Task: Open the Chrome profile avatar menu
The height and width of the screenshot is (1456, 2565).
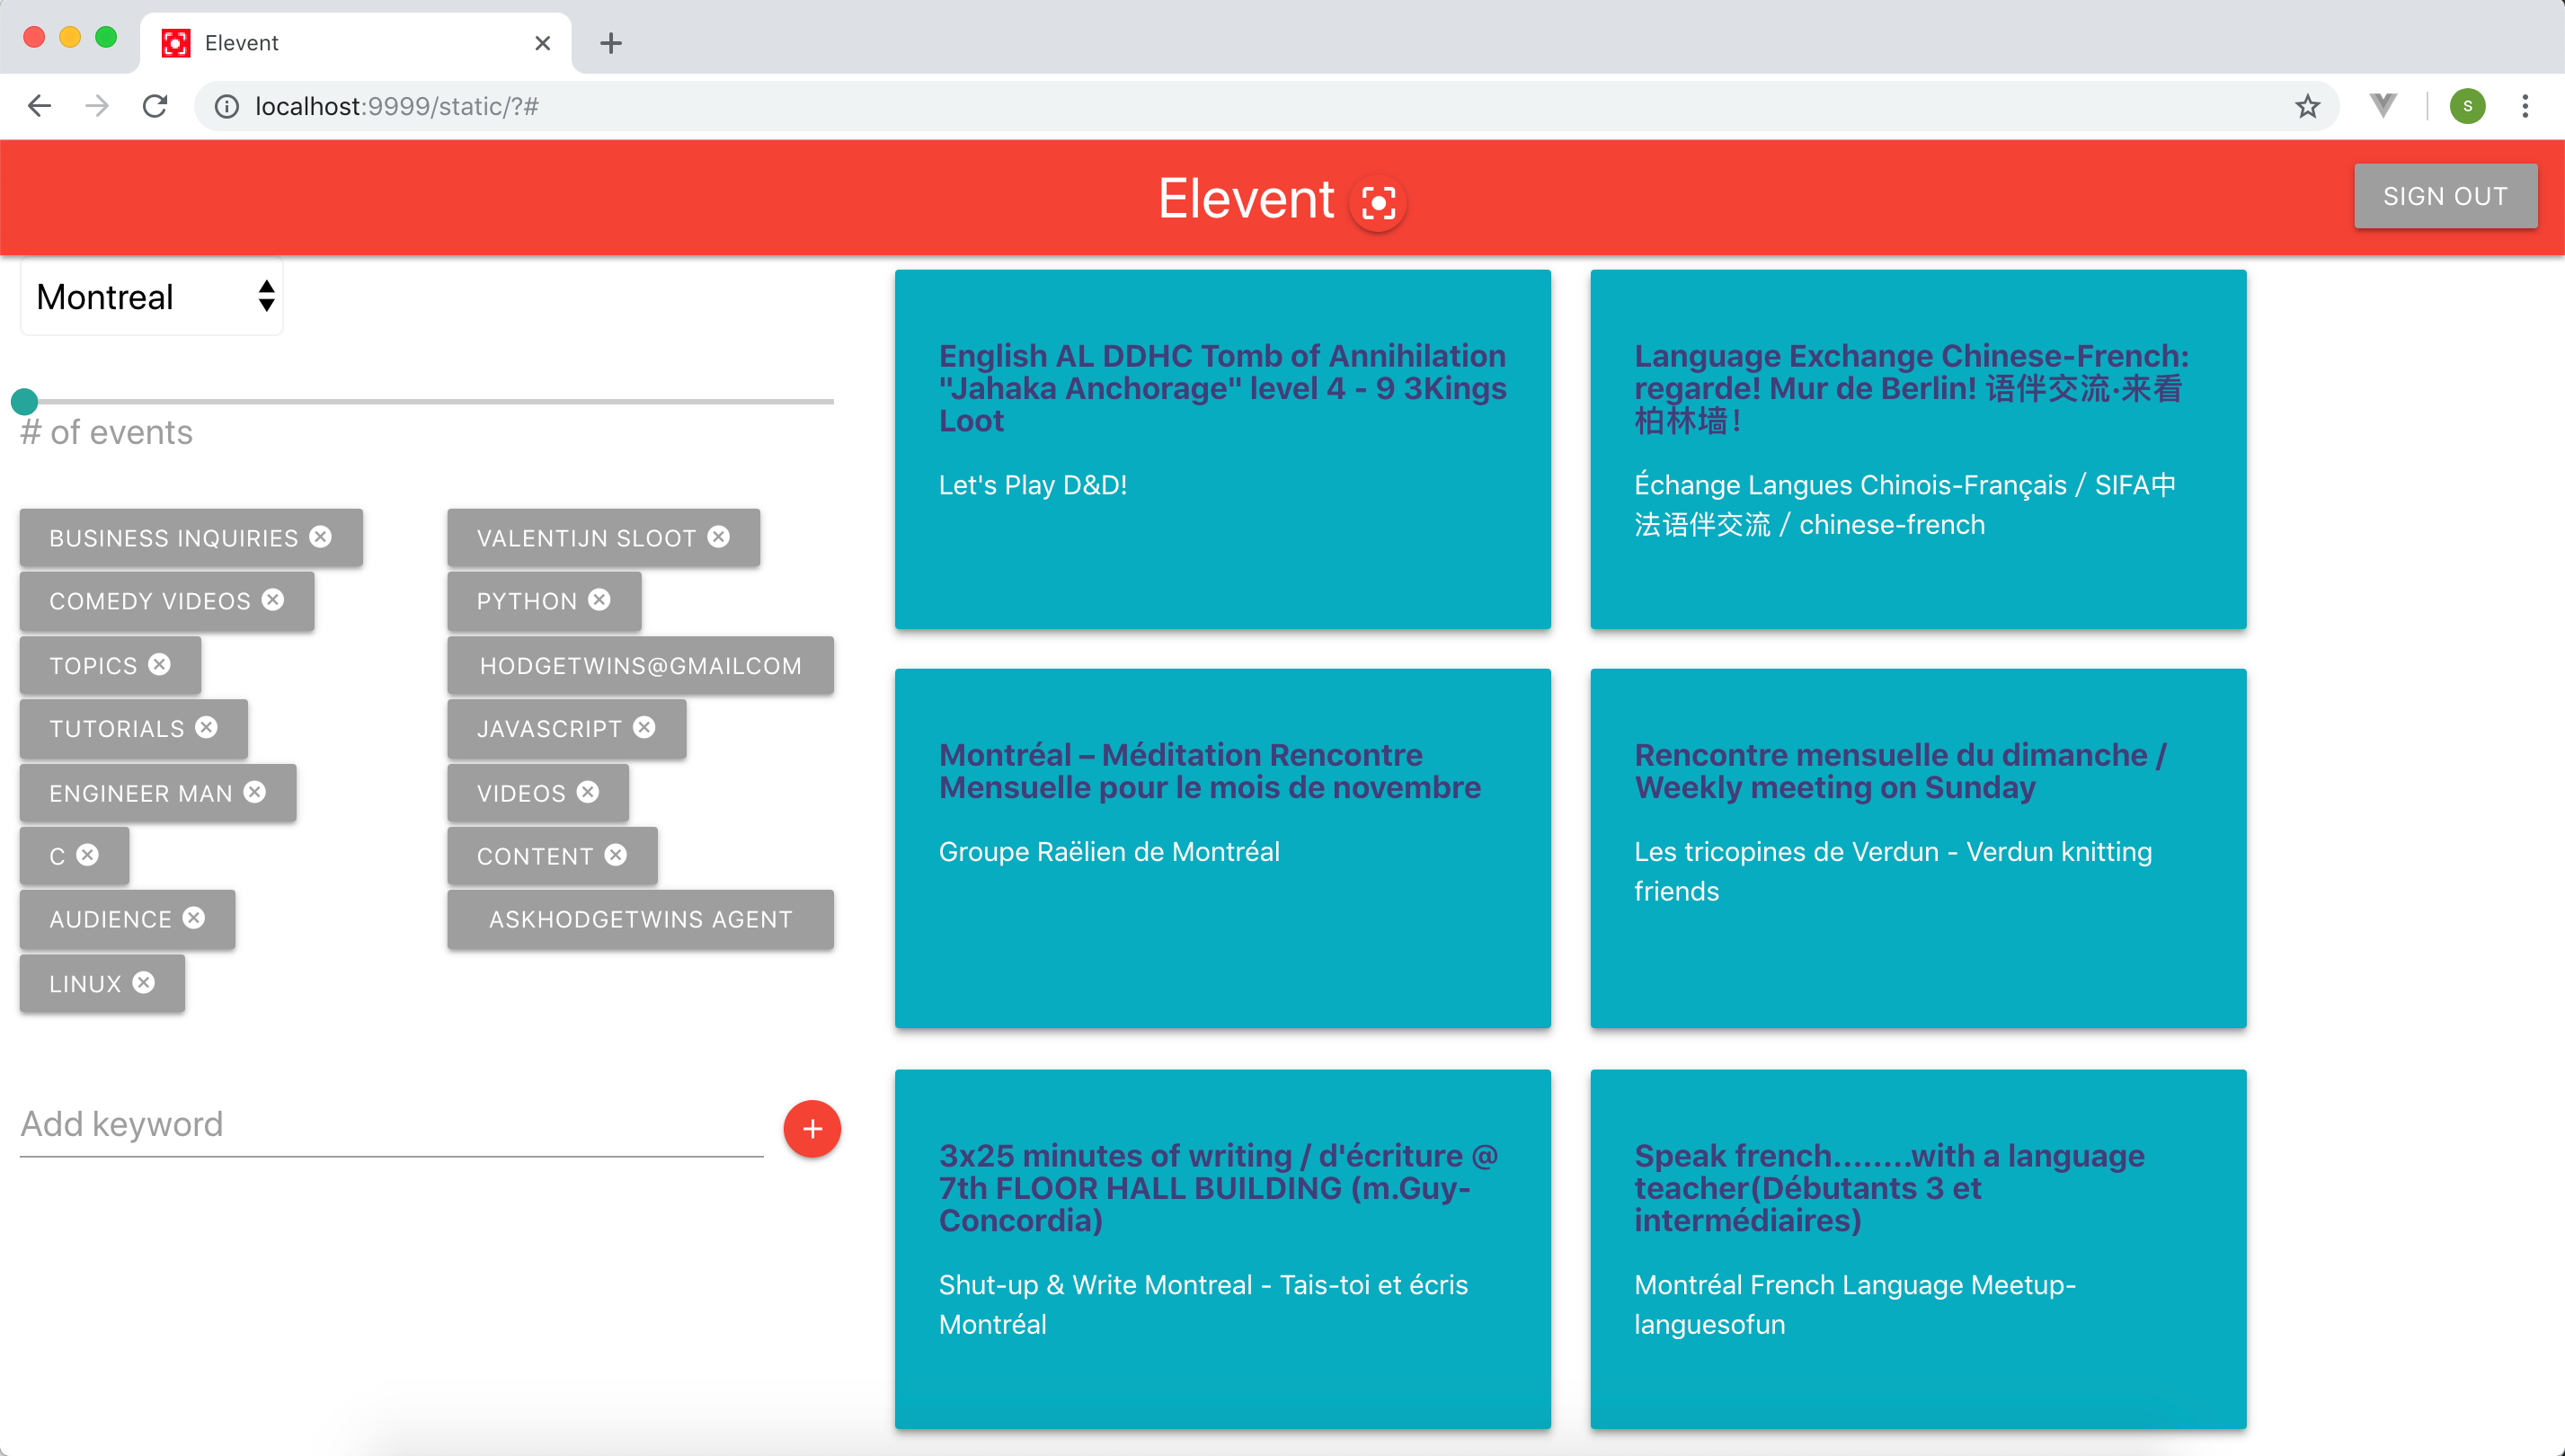Action: 2467,106
